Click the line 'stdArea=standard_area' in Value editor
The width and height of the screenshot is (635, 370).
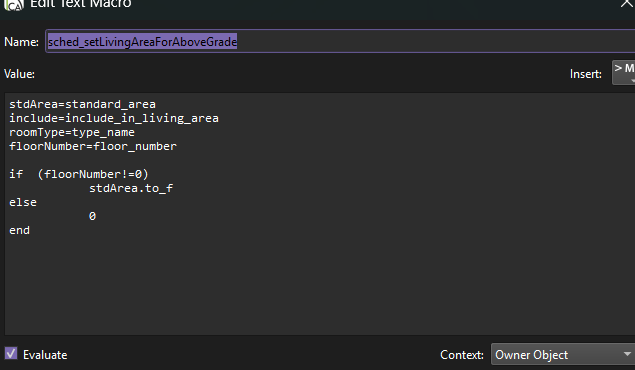tap(82, 104)
